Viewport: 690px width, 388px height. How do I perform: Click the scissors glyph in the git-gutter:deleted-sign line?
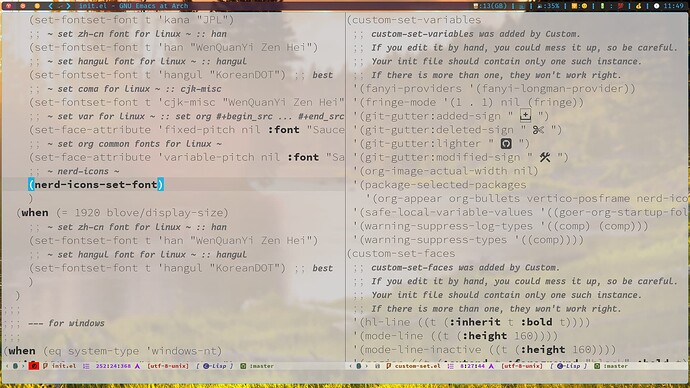tap(538, 130)
